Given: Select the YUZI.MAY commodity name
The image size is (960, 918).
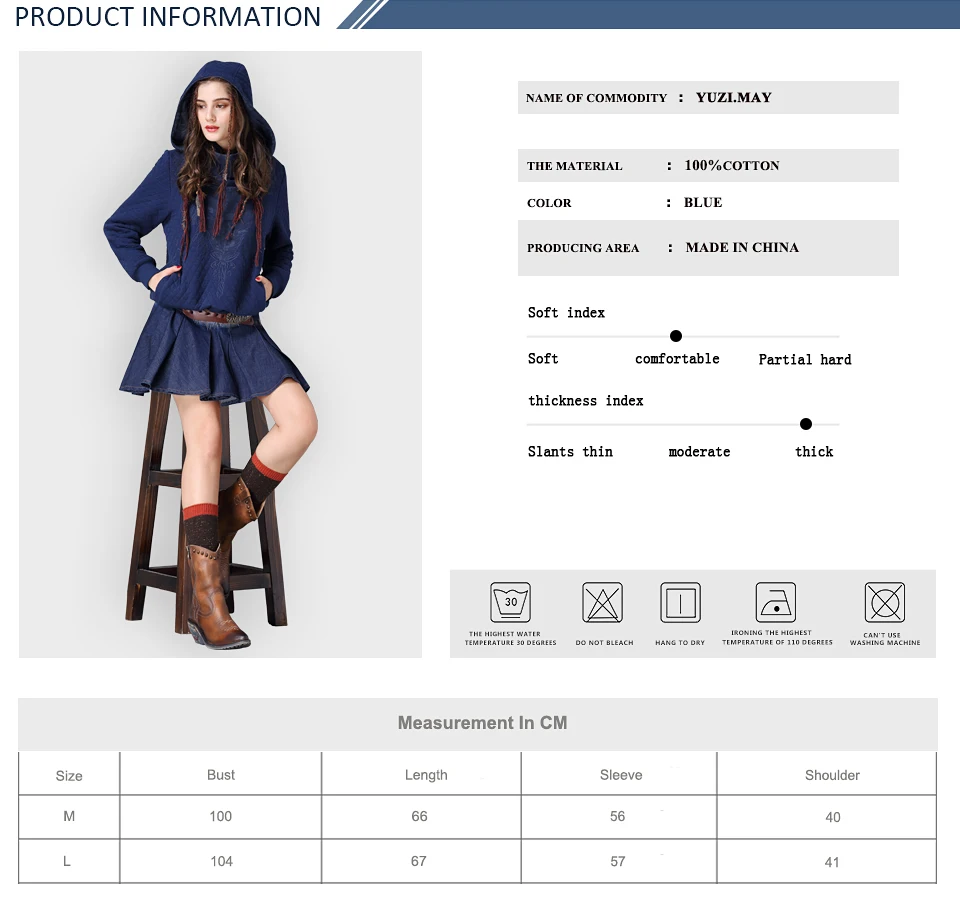Looking at the screenshot, I should [733, 97].
